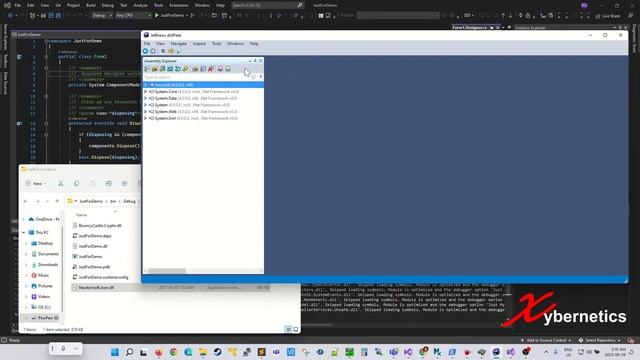
Task: Click the search magnifier icon in Assembly Explorer toolbar
Action: pos(186,69)
